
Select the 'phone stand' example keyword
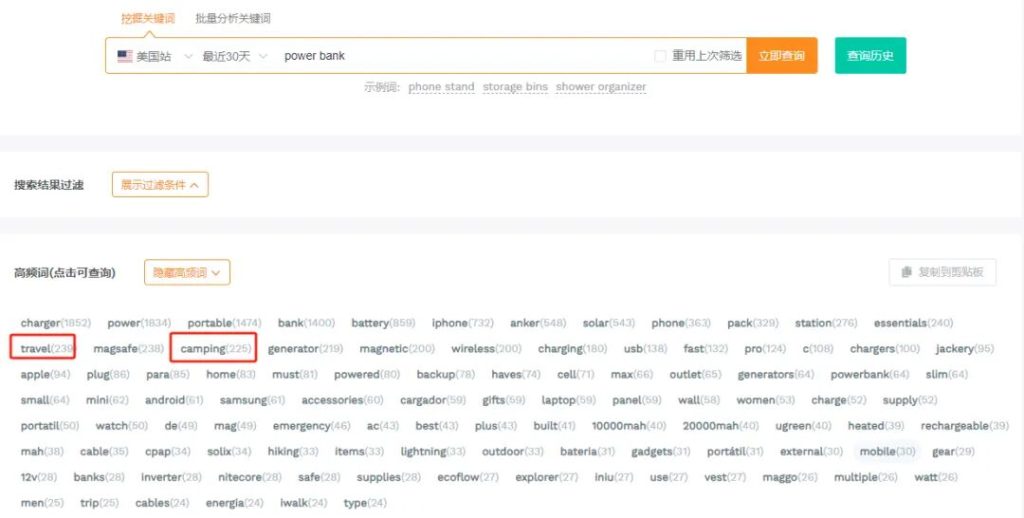pyautogui.click(x=441, y=87)
